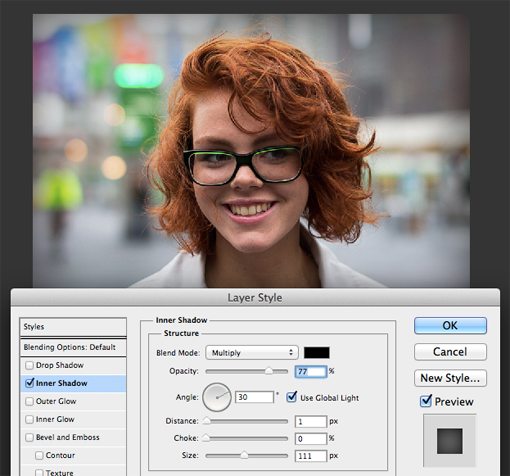
Task: Click the New Style... button
Action: click(450, 378)
